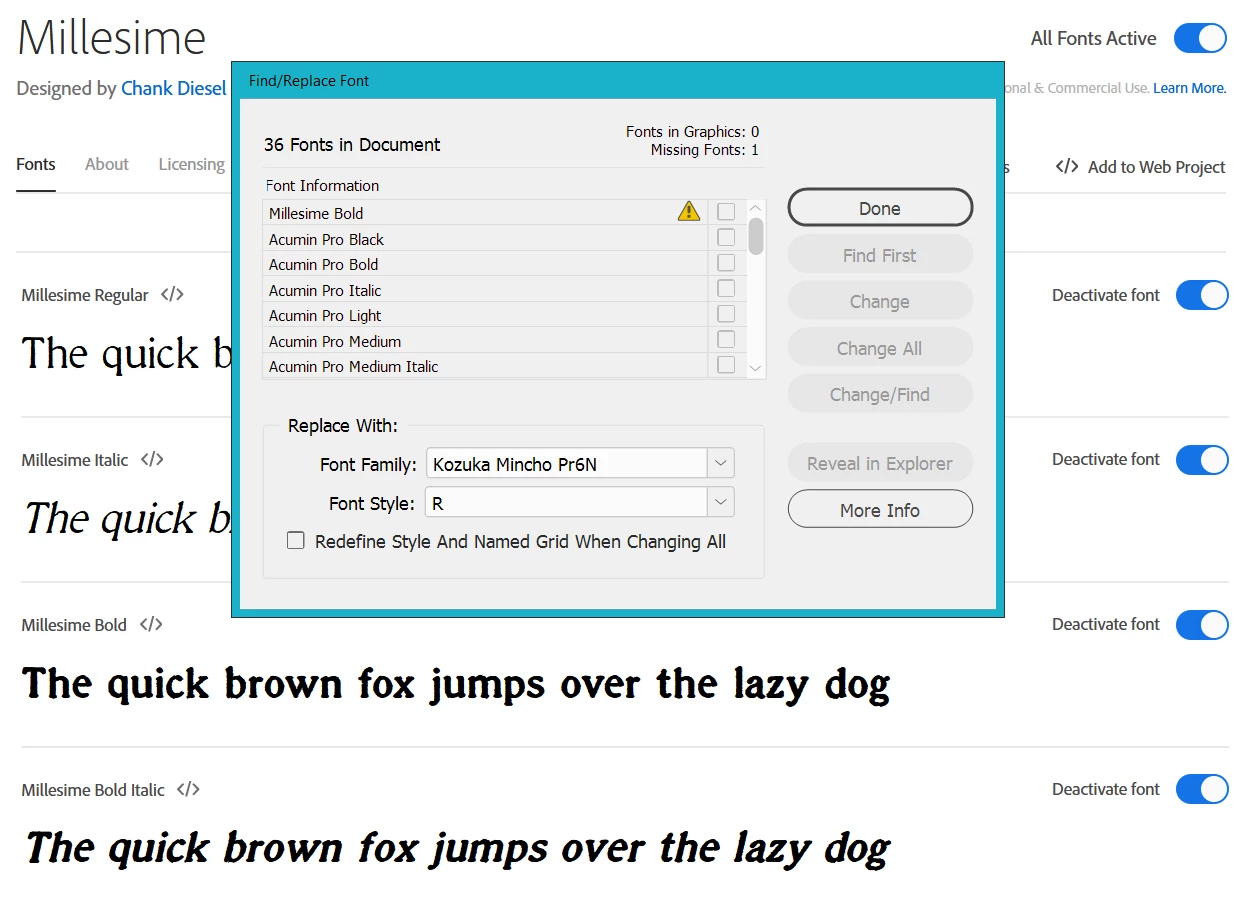Click the Missing Fonts: 1 text
The image size is (1239, 903).
coord(705,150)
